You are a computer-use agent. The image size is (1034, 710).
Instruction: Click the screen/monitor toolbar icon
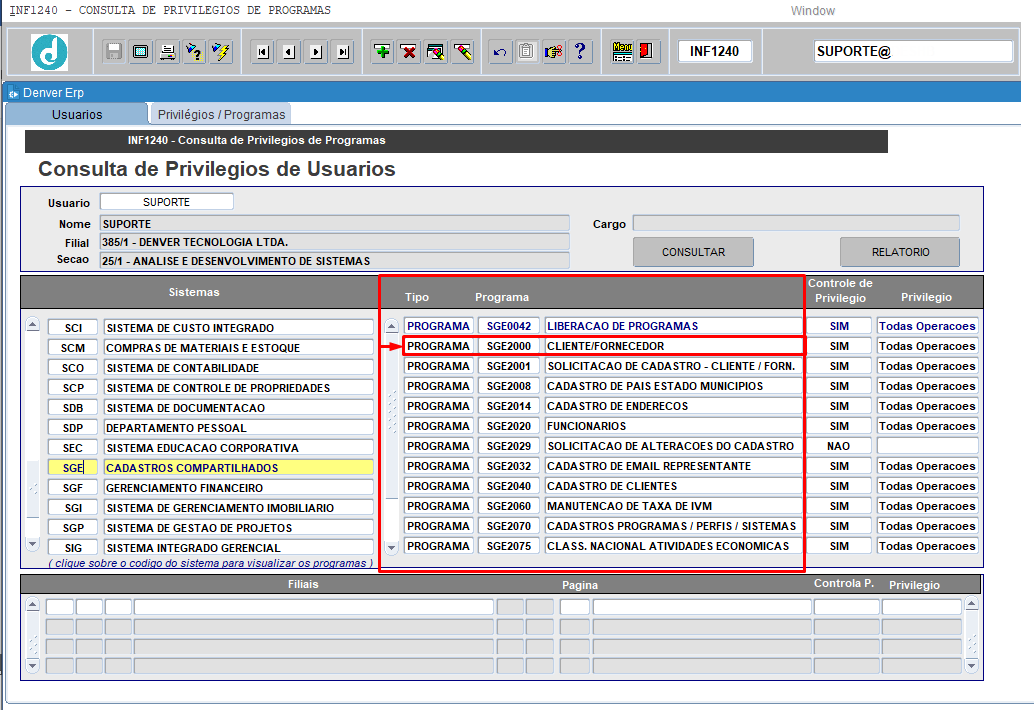[140, 51]
